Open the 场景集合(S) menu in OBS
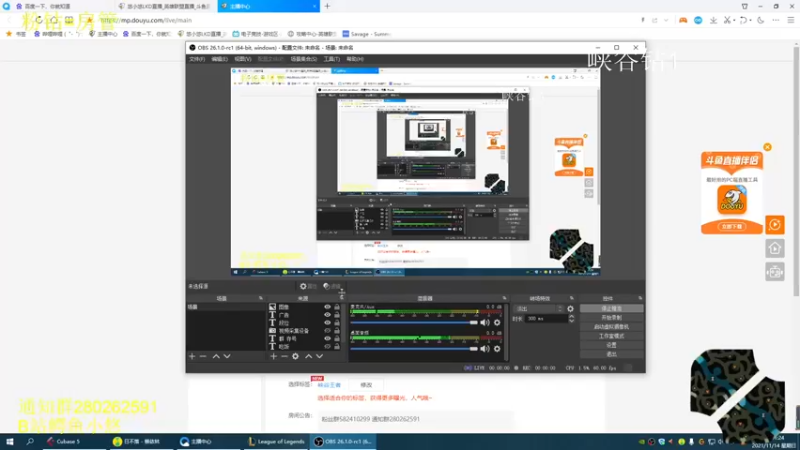 click(304, 59)
